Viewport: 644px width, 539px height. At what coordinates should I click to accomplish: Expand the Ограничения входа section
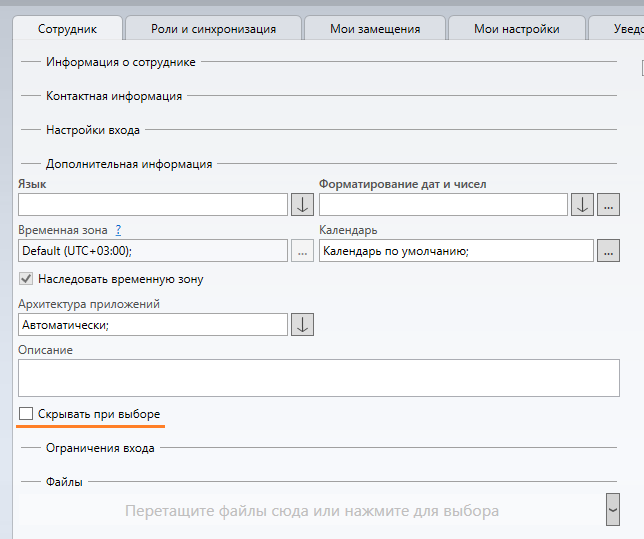(x=100, y=448)
